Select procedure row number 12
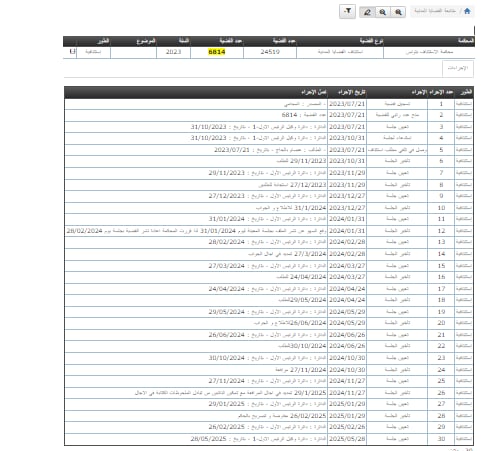This screenshot has height=451, width=492. (x=269, y=231)
